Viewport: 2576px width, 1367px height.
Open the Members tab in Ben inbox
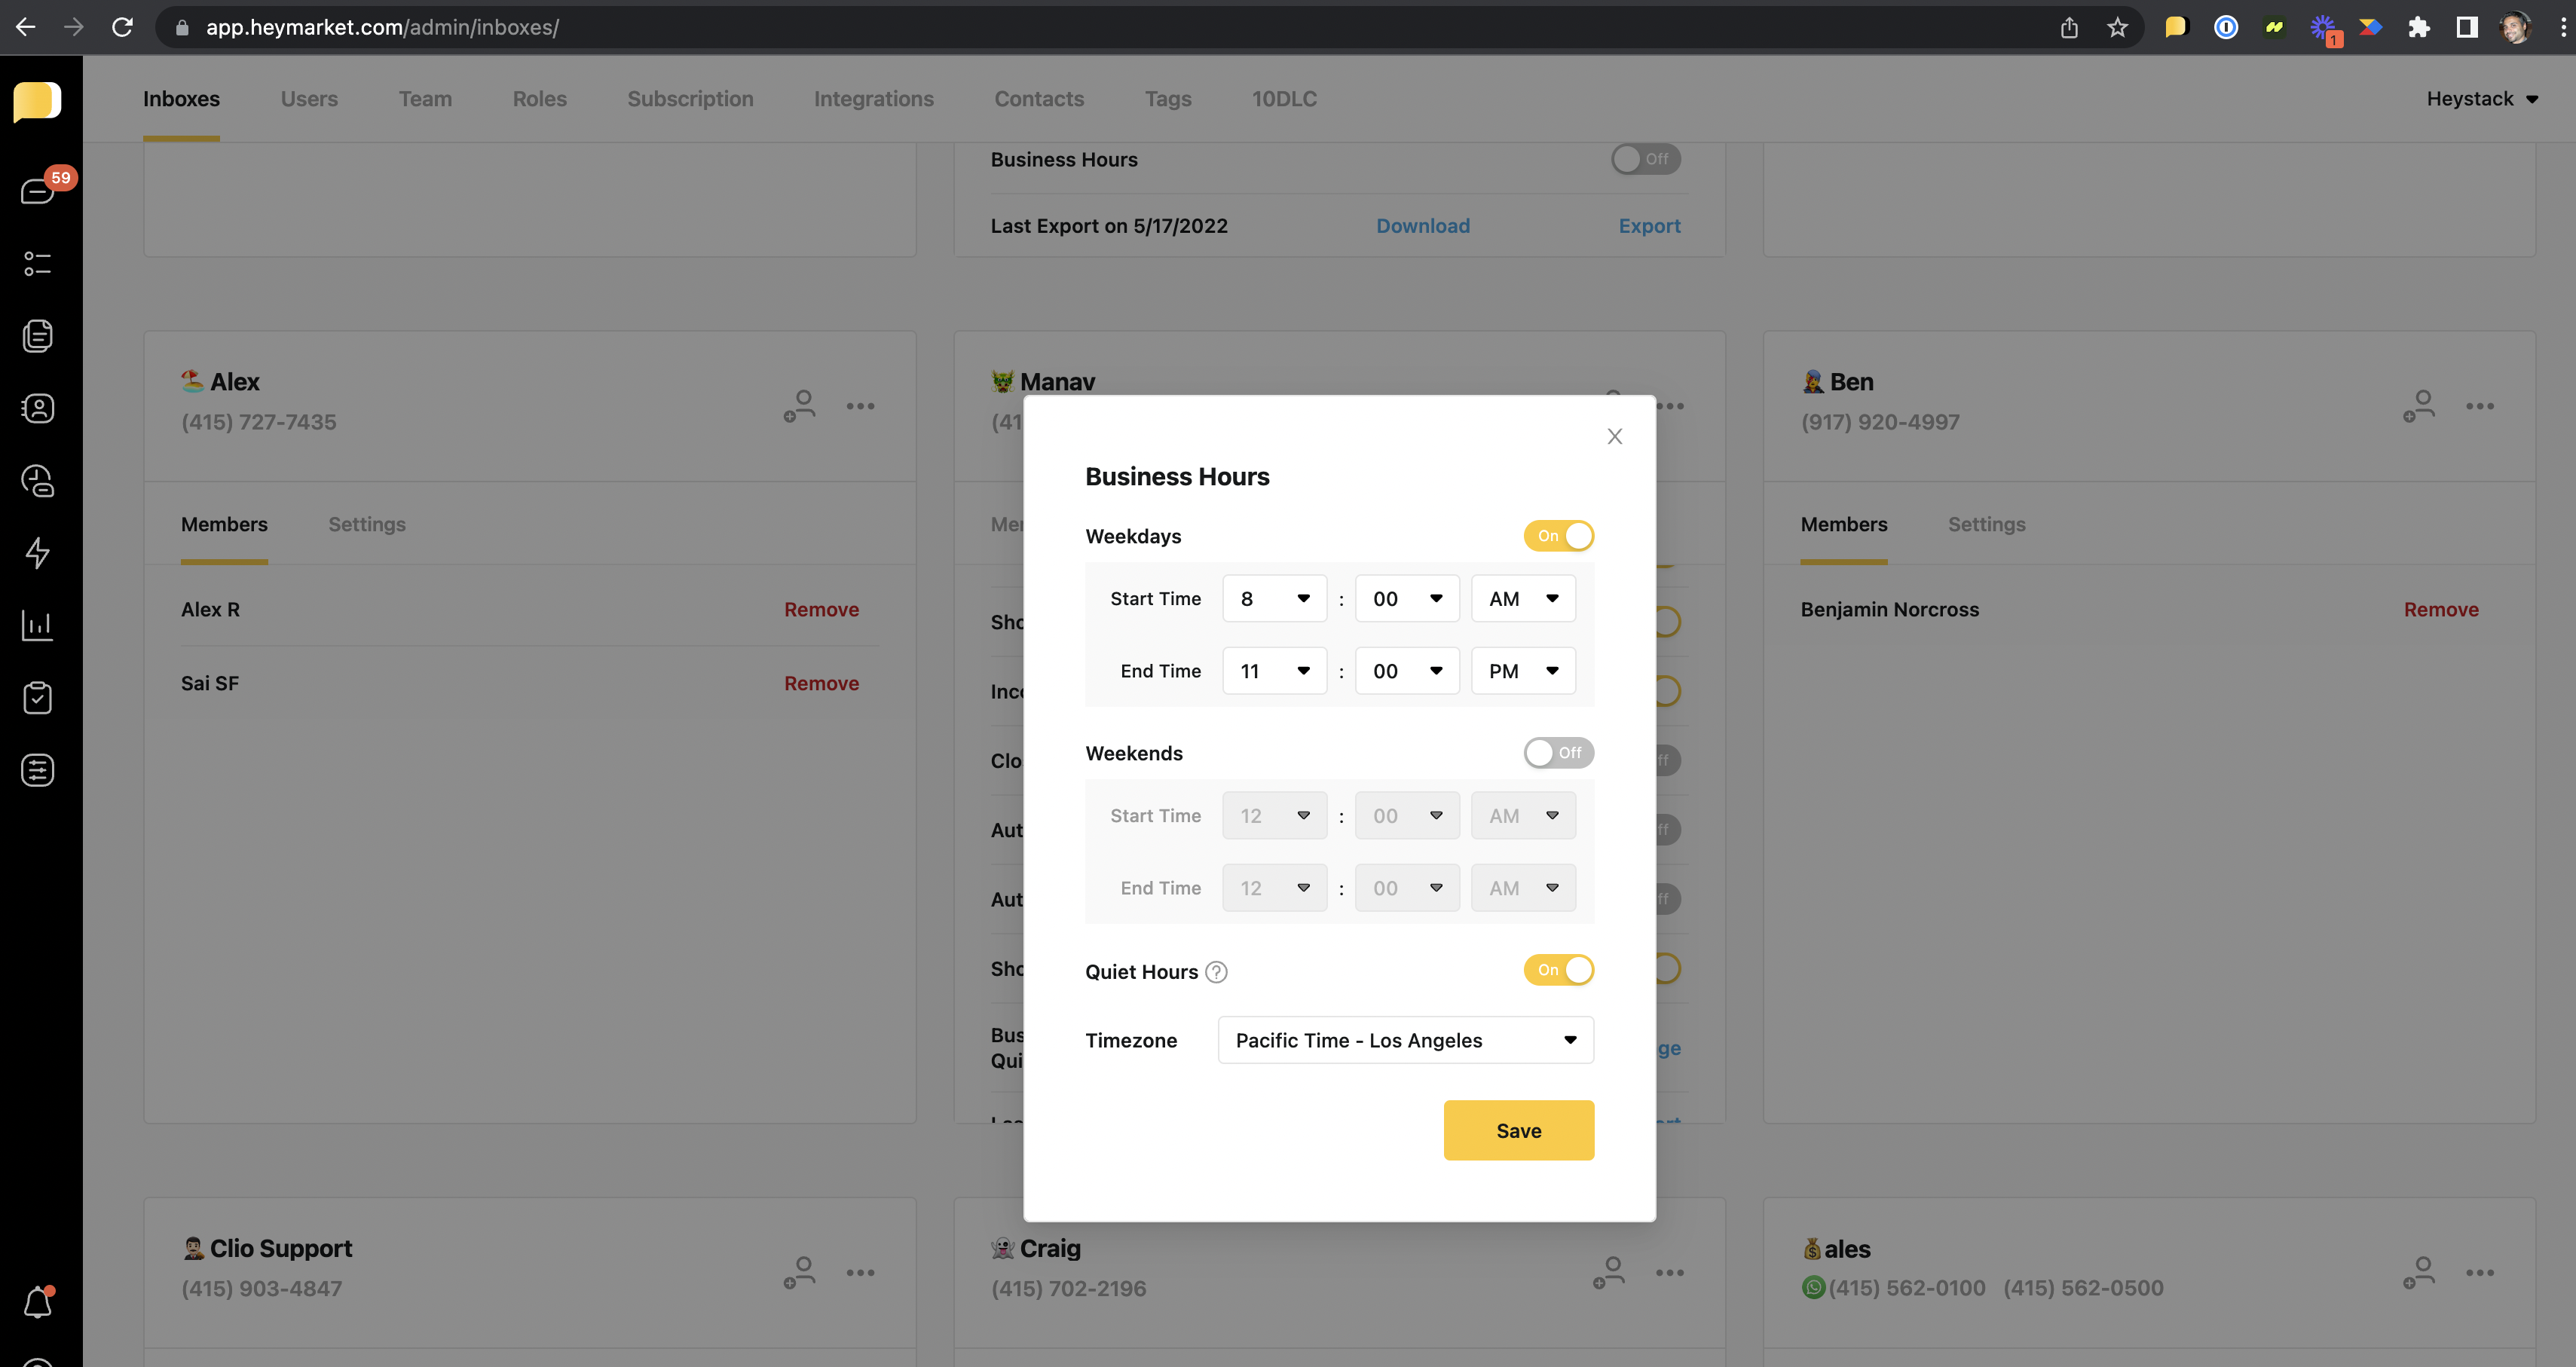[x=1843, y=524]
